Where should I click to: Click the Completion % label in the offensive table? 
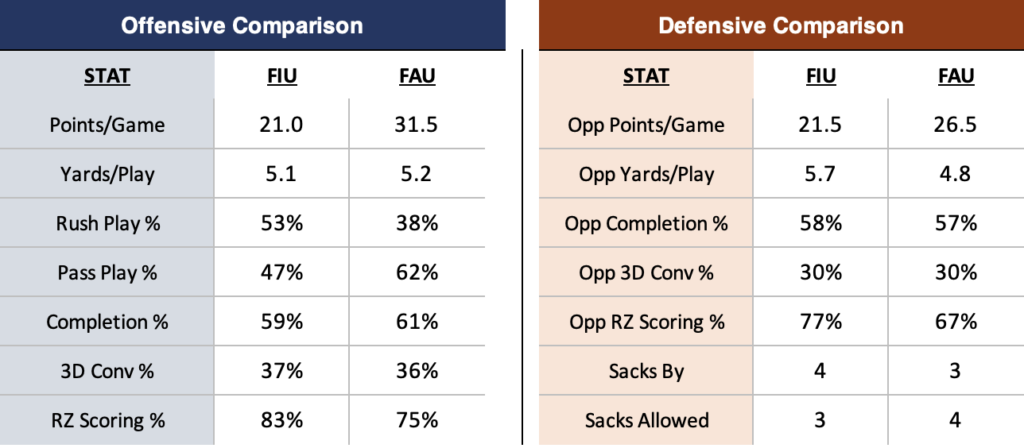click(106, 321)
